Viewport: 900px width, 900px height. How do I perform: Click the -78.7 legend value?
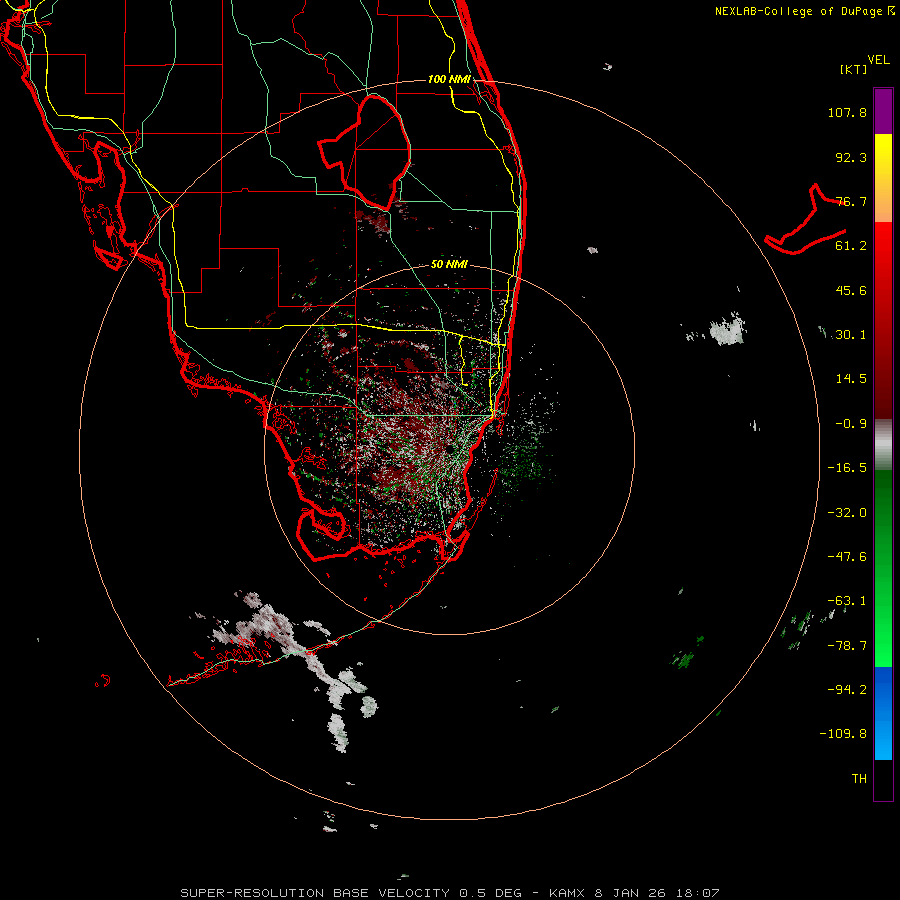coord(847,646)
